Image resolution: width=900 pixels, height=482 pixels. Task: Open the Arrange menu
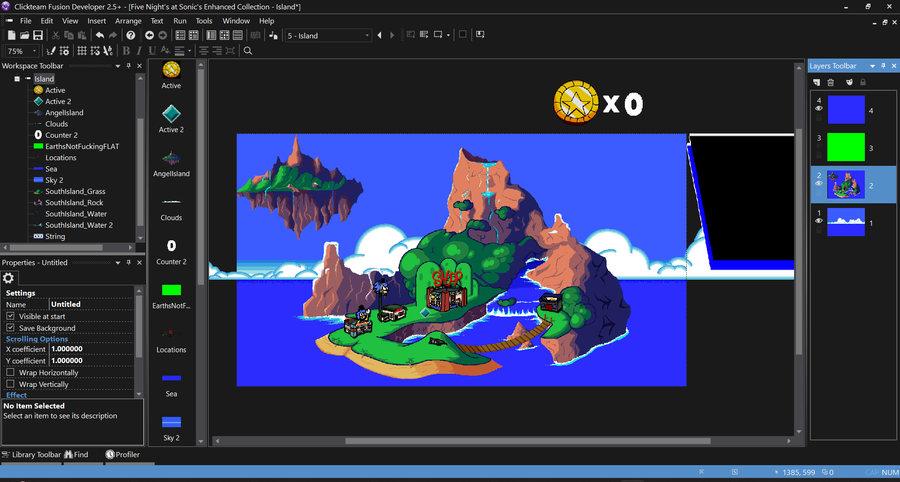(x=128, y=21)
